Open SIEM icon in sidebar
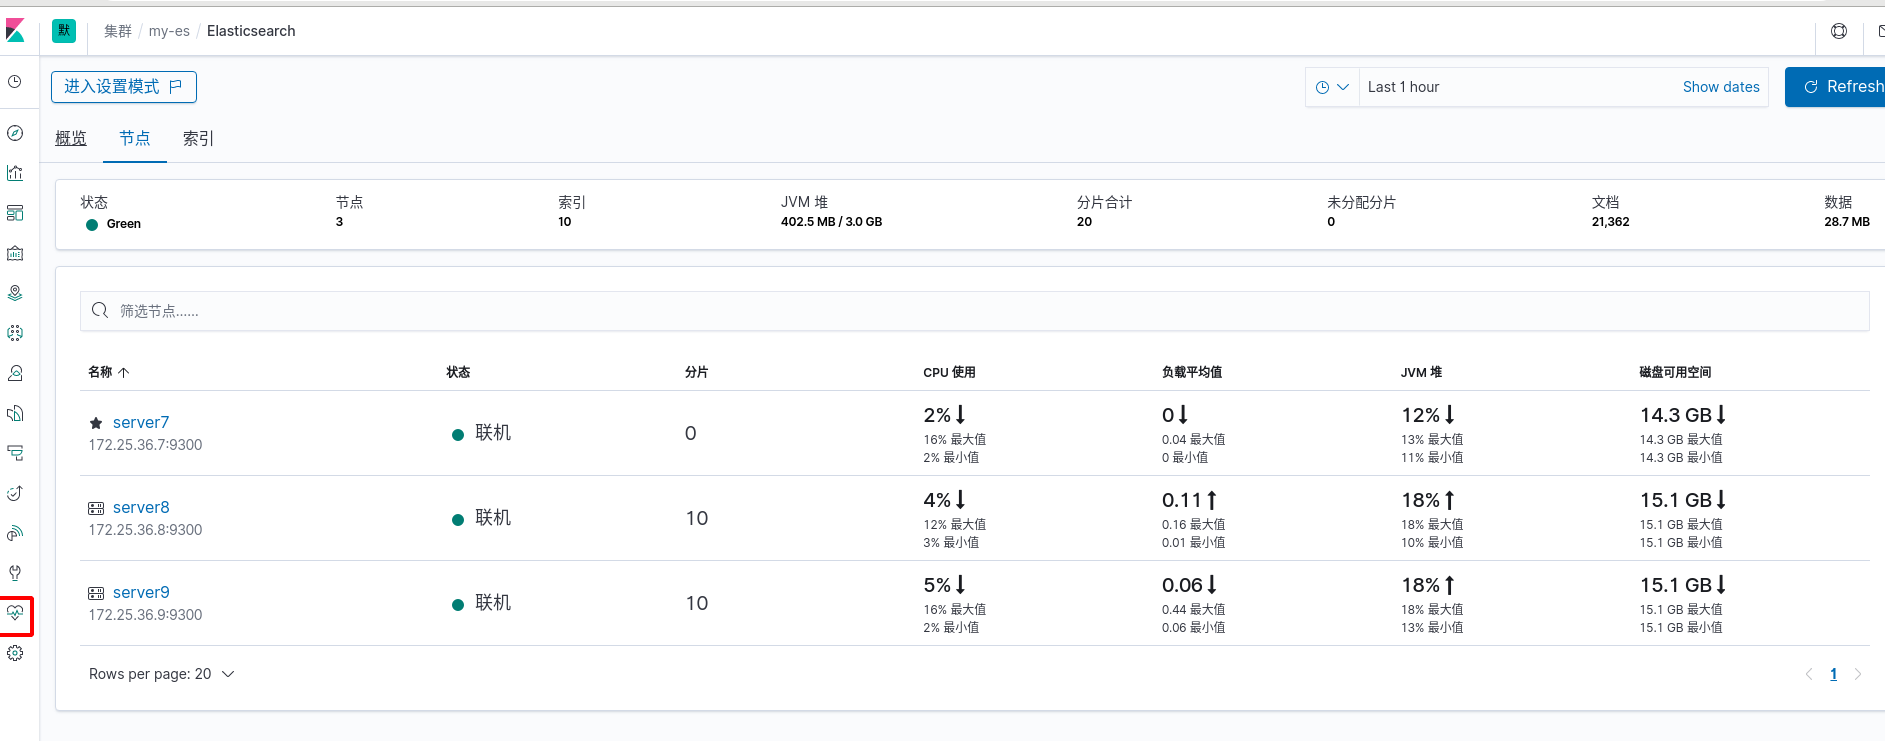This screenshot has height=741, width=1885. tap(15, 533)
